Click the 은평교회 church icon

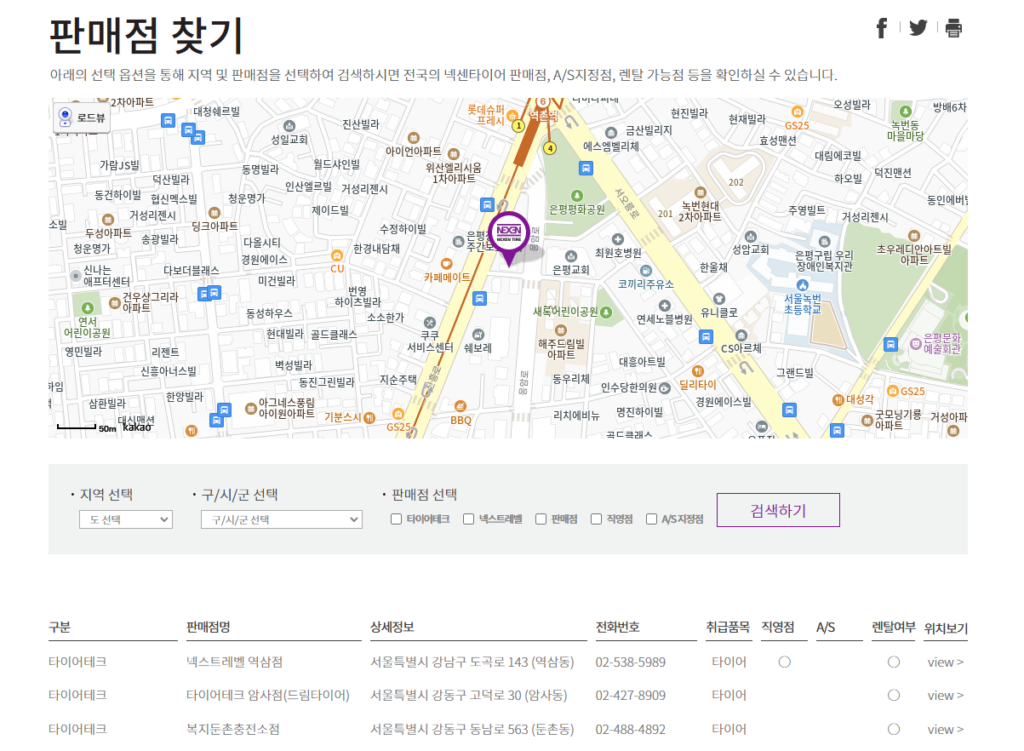tap(571, 256)
